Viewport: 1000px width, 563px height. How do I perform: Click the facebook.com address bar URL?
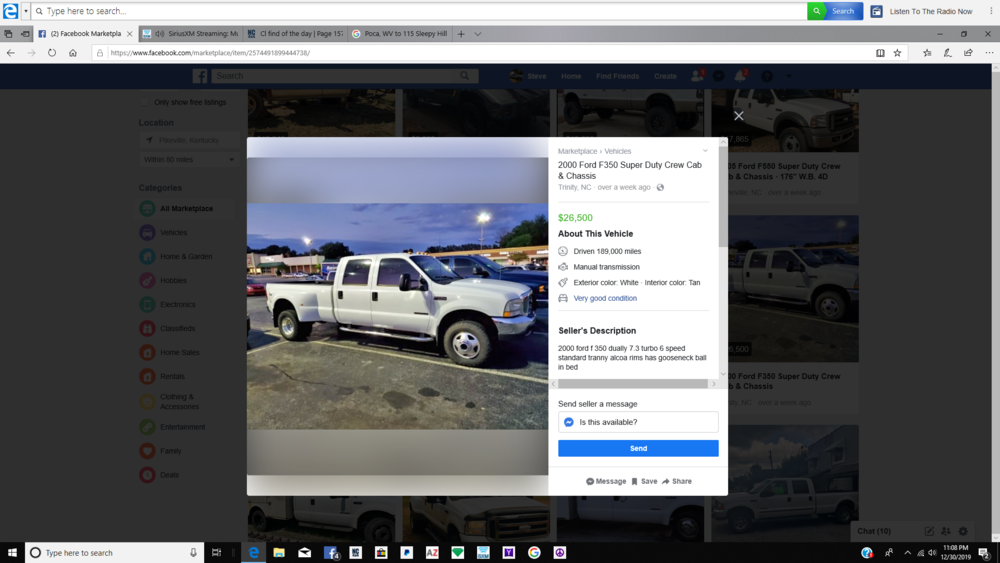click(x=210, y=53)
